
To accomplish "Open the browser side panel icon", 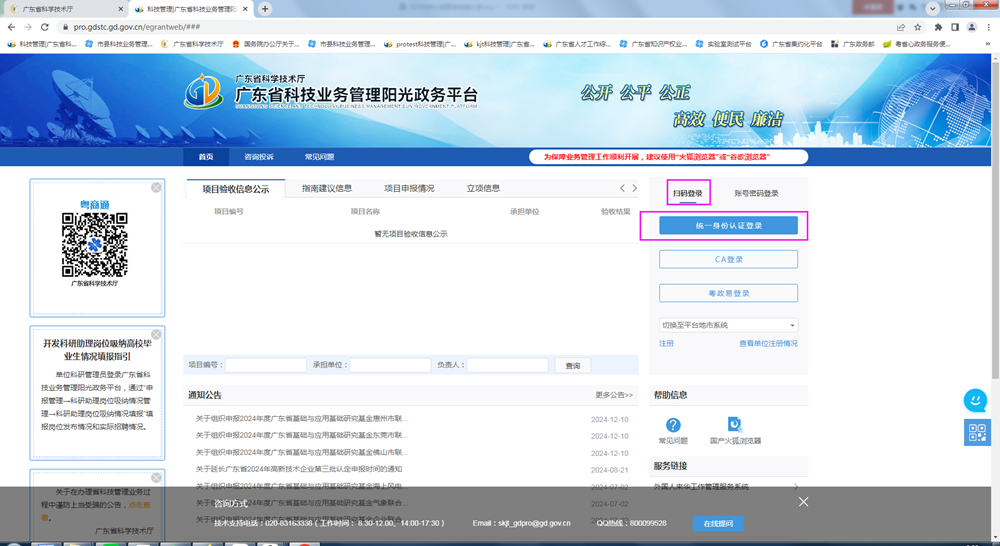I will tap(955, 27).
